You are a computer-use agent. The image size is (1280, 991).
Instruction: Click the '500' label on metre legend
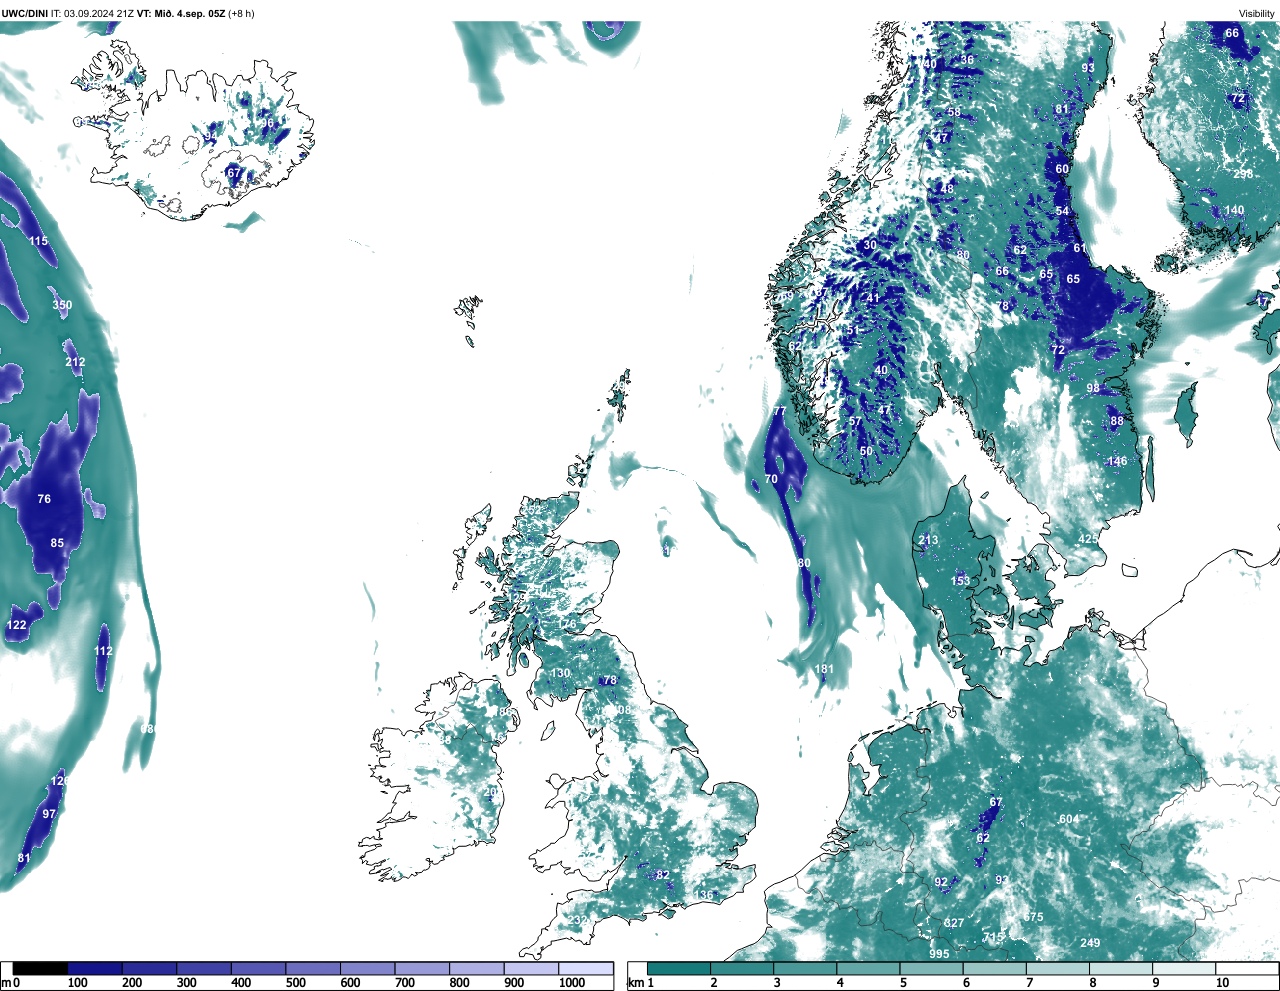[296, 984]
